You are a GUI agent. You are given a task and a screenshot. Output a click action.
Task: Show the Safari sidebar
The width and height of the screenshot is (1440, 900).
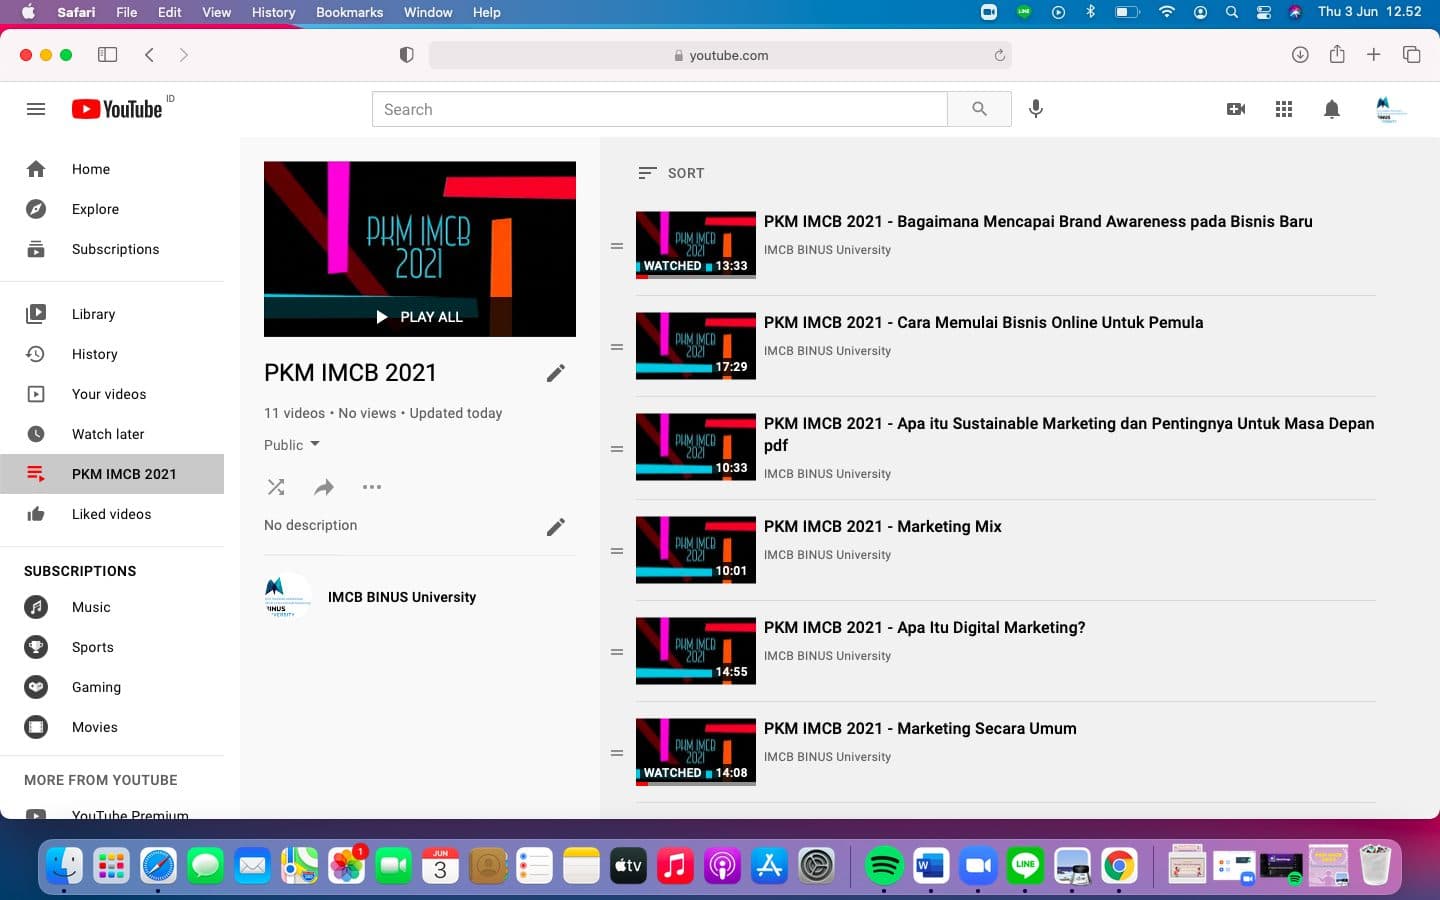tap(107, 55)
